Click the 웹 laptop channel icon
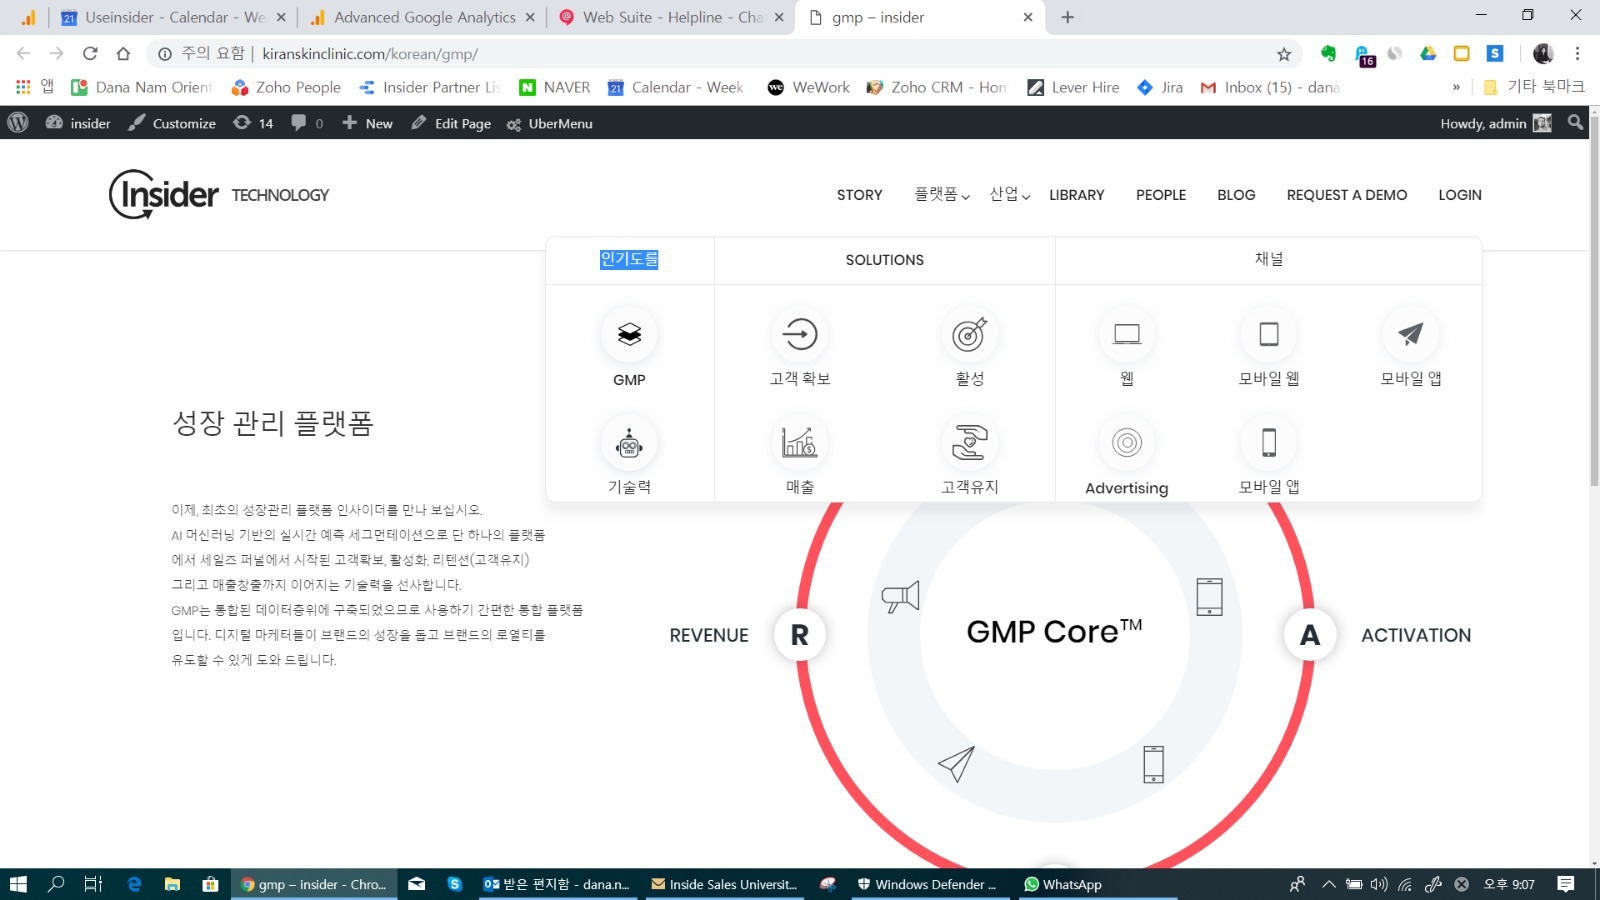This screenshot has width=1600, height=900. pos(1127,334)
